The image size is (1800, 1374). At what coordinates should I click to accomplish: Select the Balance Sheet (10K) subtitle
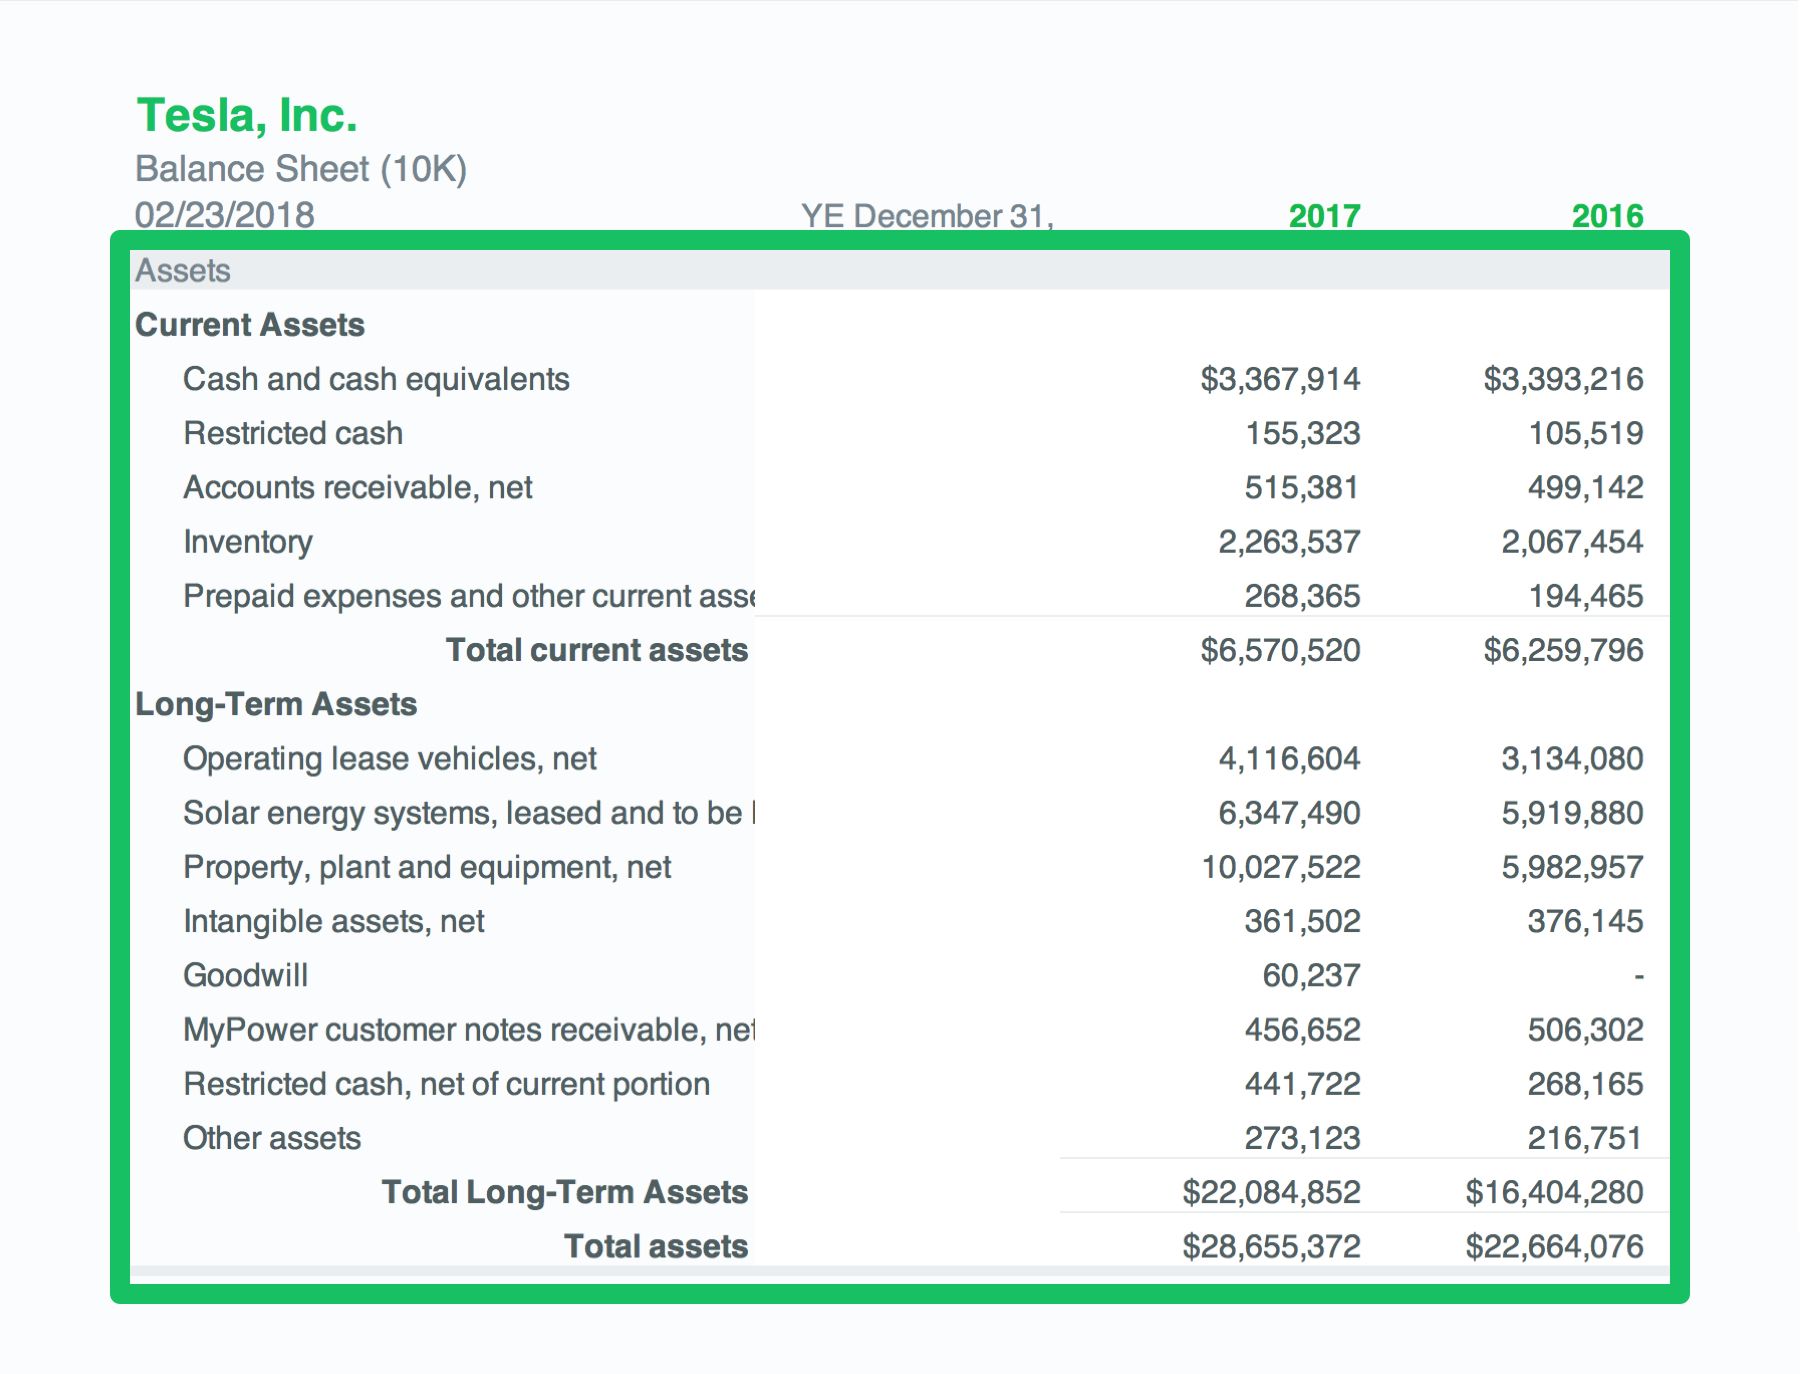coord(301,169)
